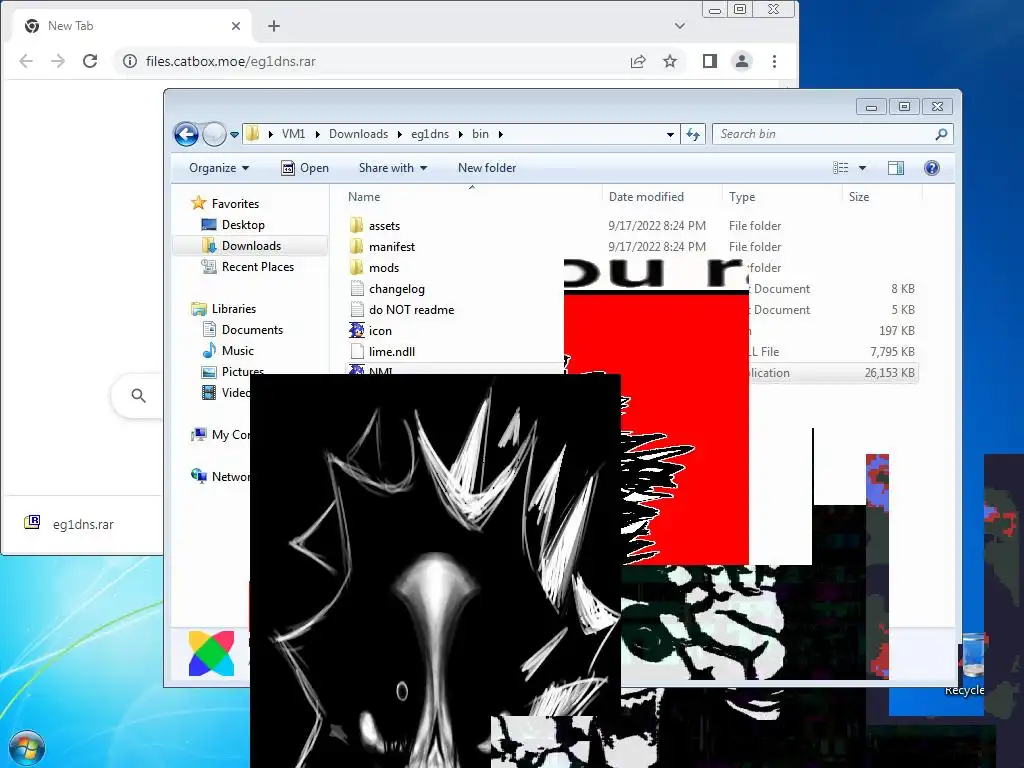1024x768 pixels.
Task: Go back in Explorer window
Action: click(186, 135)
